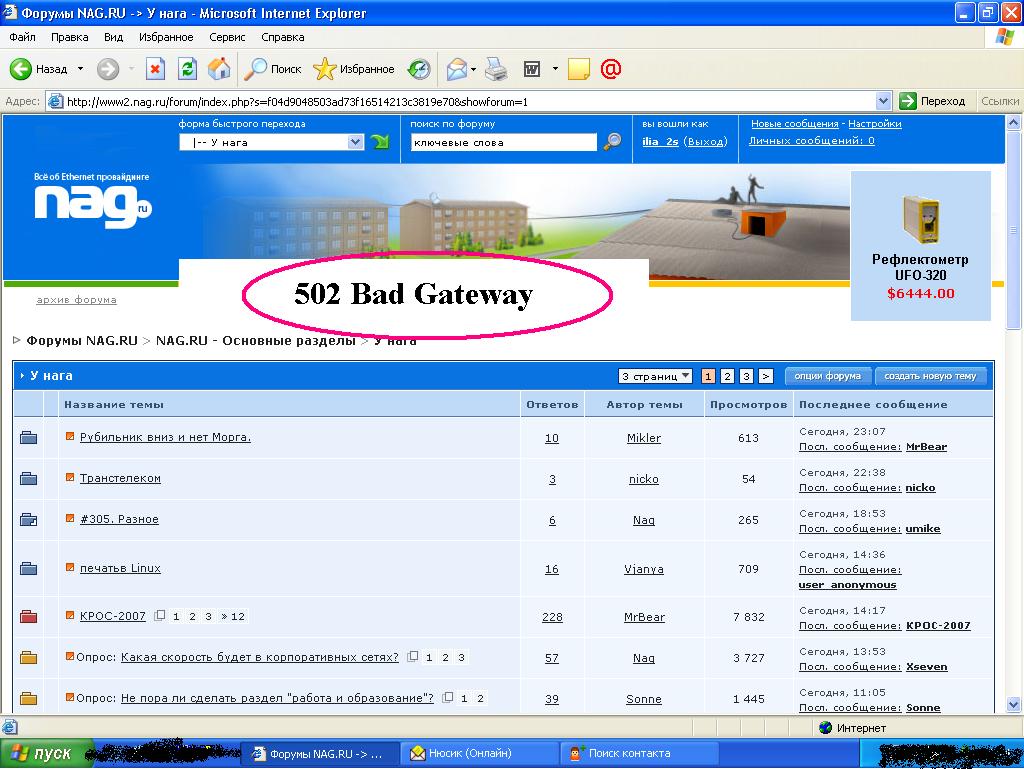Click the Edit with Word icon
Image resolution: width=1024 pixels, height=769 pixels.
(x=532, y=69)
